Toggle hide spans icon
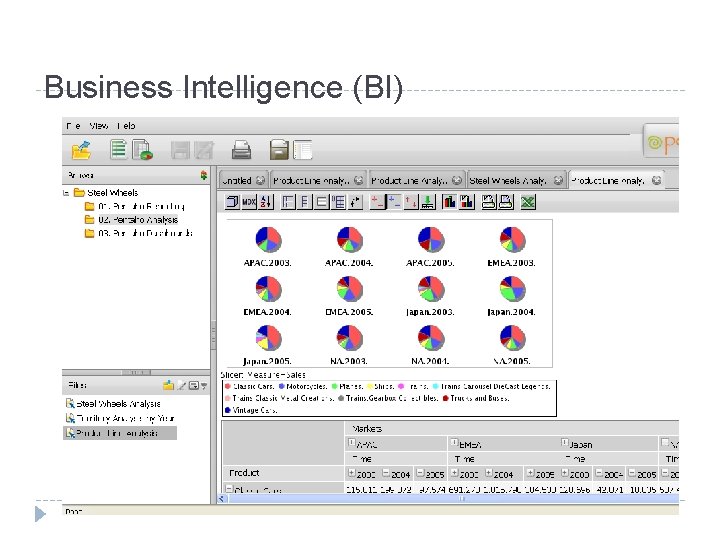This screenshot has width=720, height=540. coord(304,202)
